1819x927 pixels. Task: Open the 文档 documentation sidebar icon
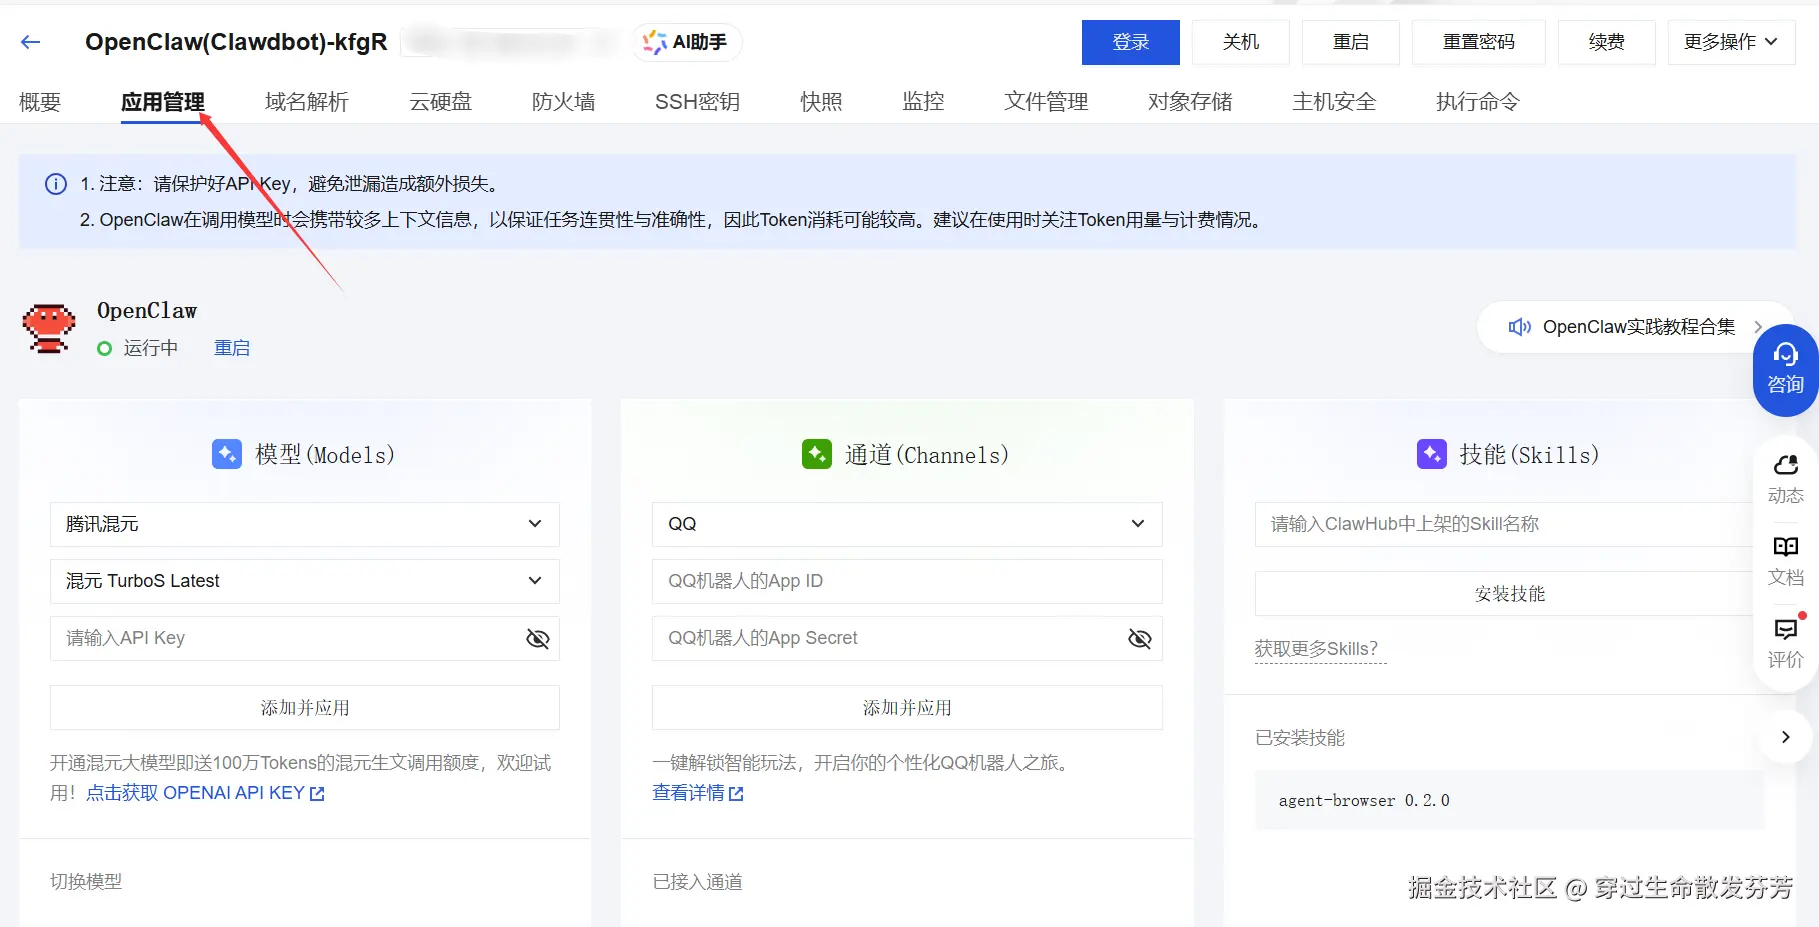(1785, 562)
